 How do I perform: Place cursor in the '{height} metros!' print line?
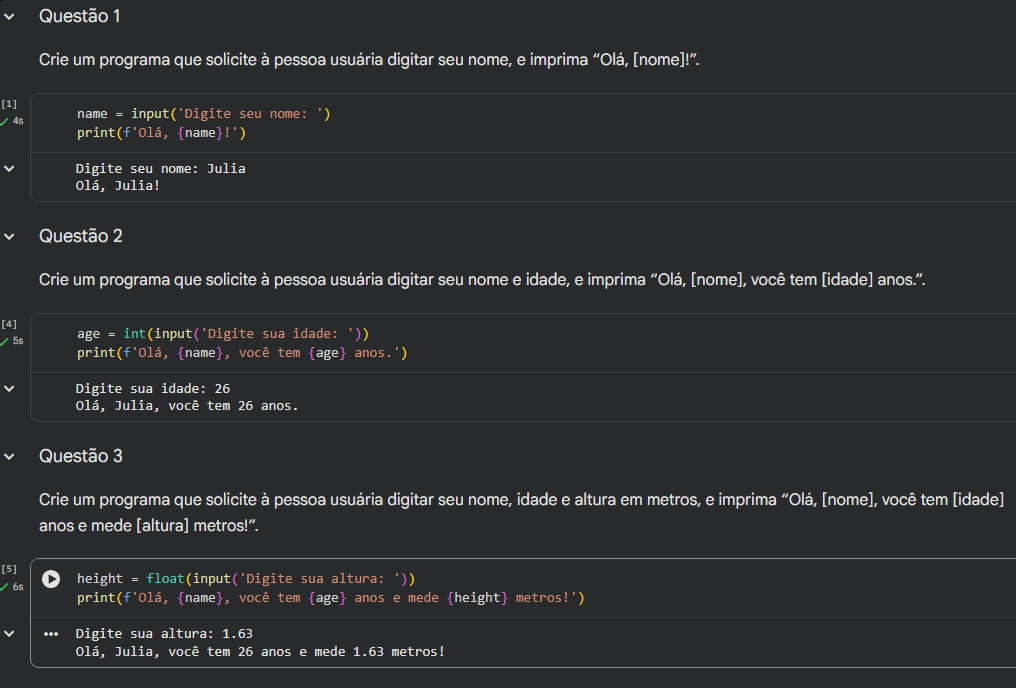pos(330,598)
